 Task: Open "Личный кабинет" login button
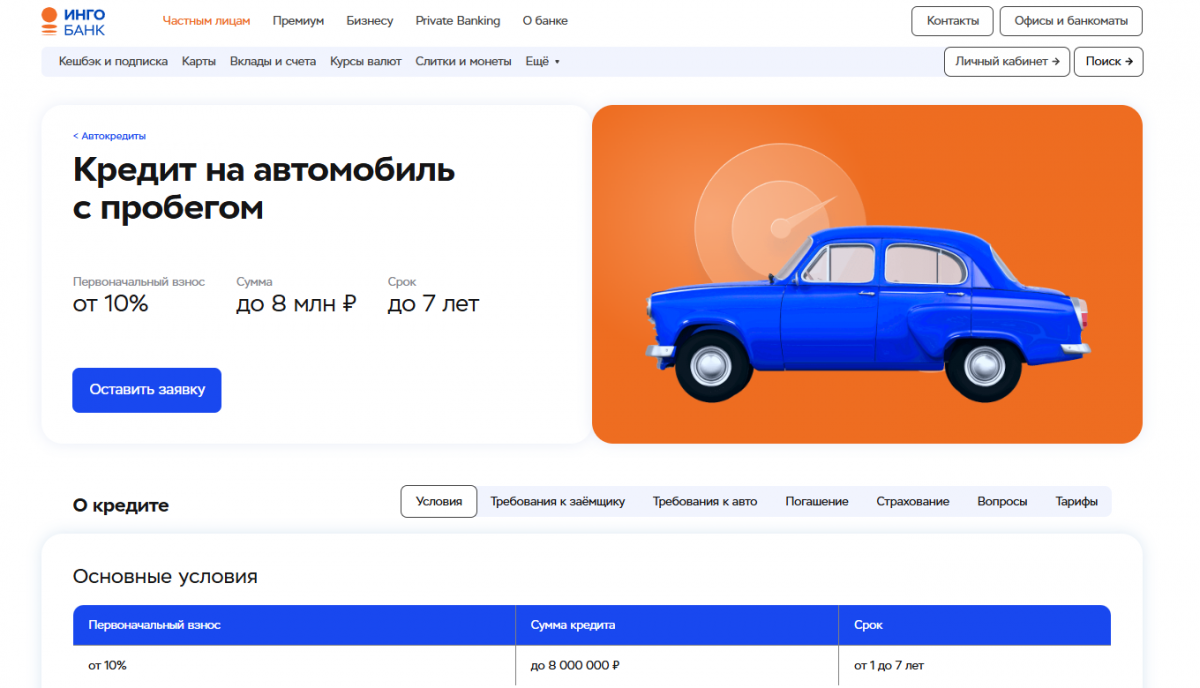click(x=1006, y=62)
